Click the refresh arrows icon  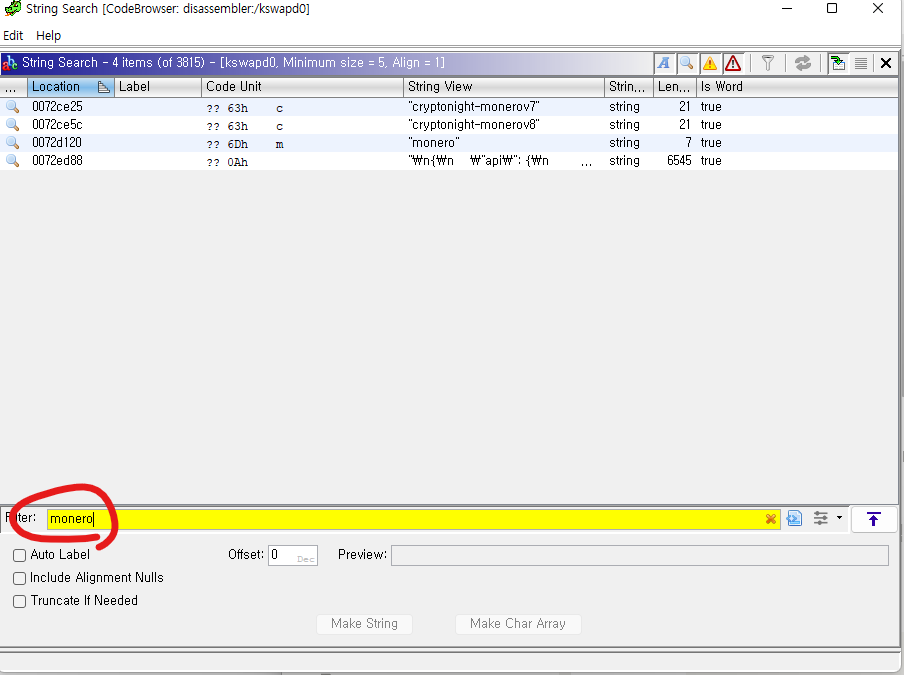click(x=803, y=63)
